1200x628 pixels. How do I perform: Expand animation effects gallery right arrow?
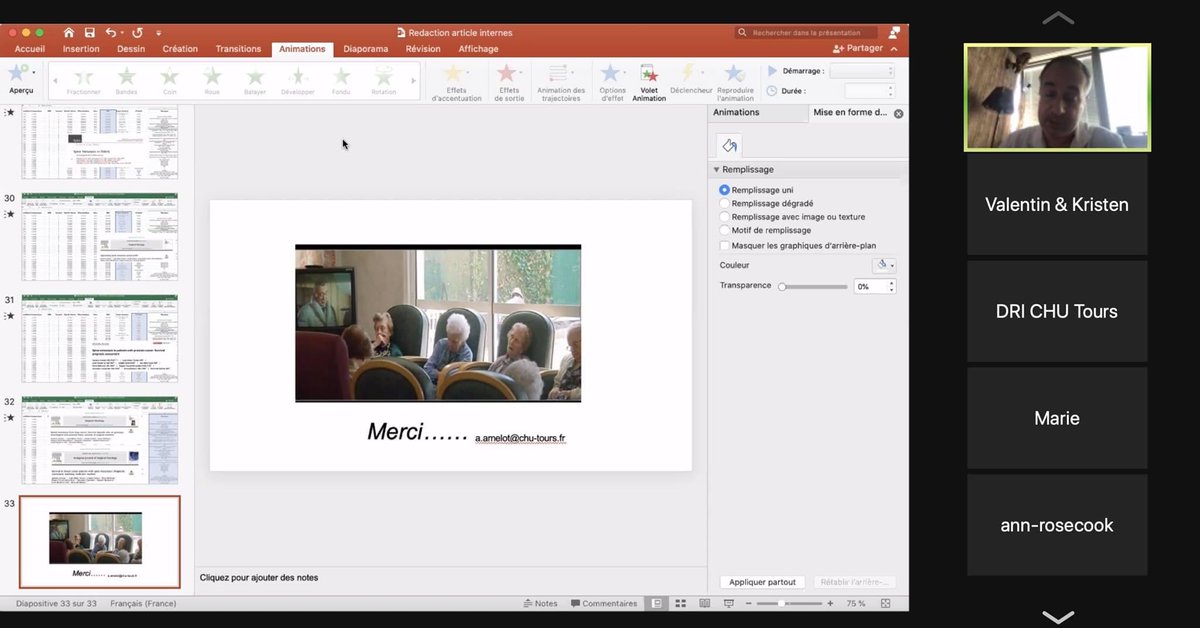(x=415, y=80)
